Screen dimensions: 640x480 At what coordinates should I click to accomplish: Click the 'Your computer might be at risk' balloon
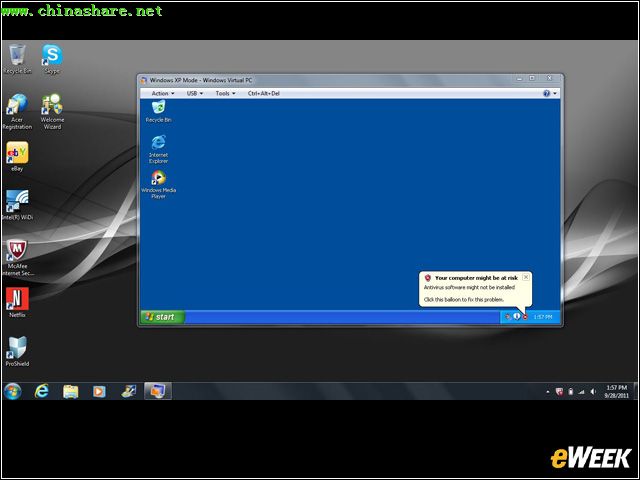click(x=475, y=289)
